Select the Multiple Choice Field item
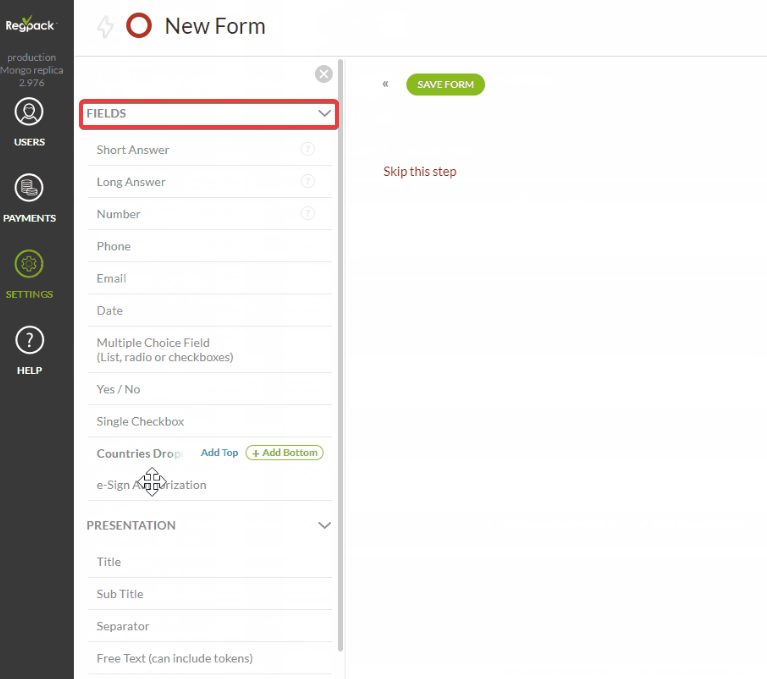The height and width of the screenshot is (679, 767). (165, 349)
